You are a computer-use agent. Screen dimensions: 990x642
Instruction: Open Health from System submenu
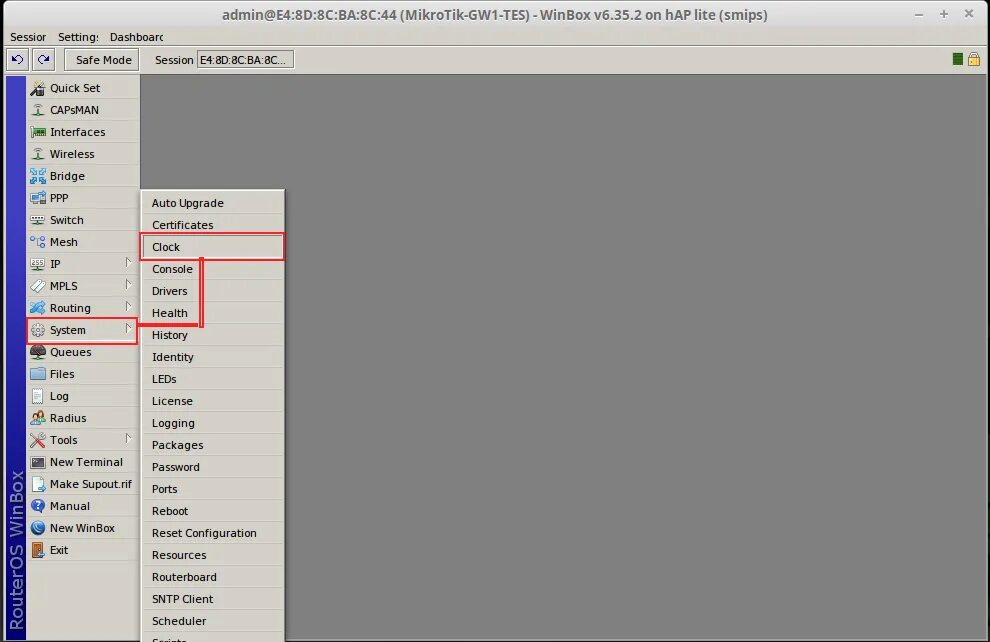click(x=213, y=313)
